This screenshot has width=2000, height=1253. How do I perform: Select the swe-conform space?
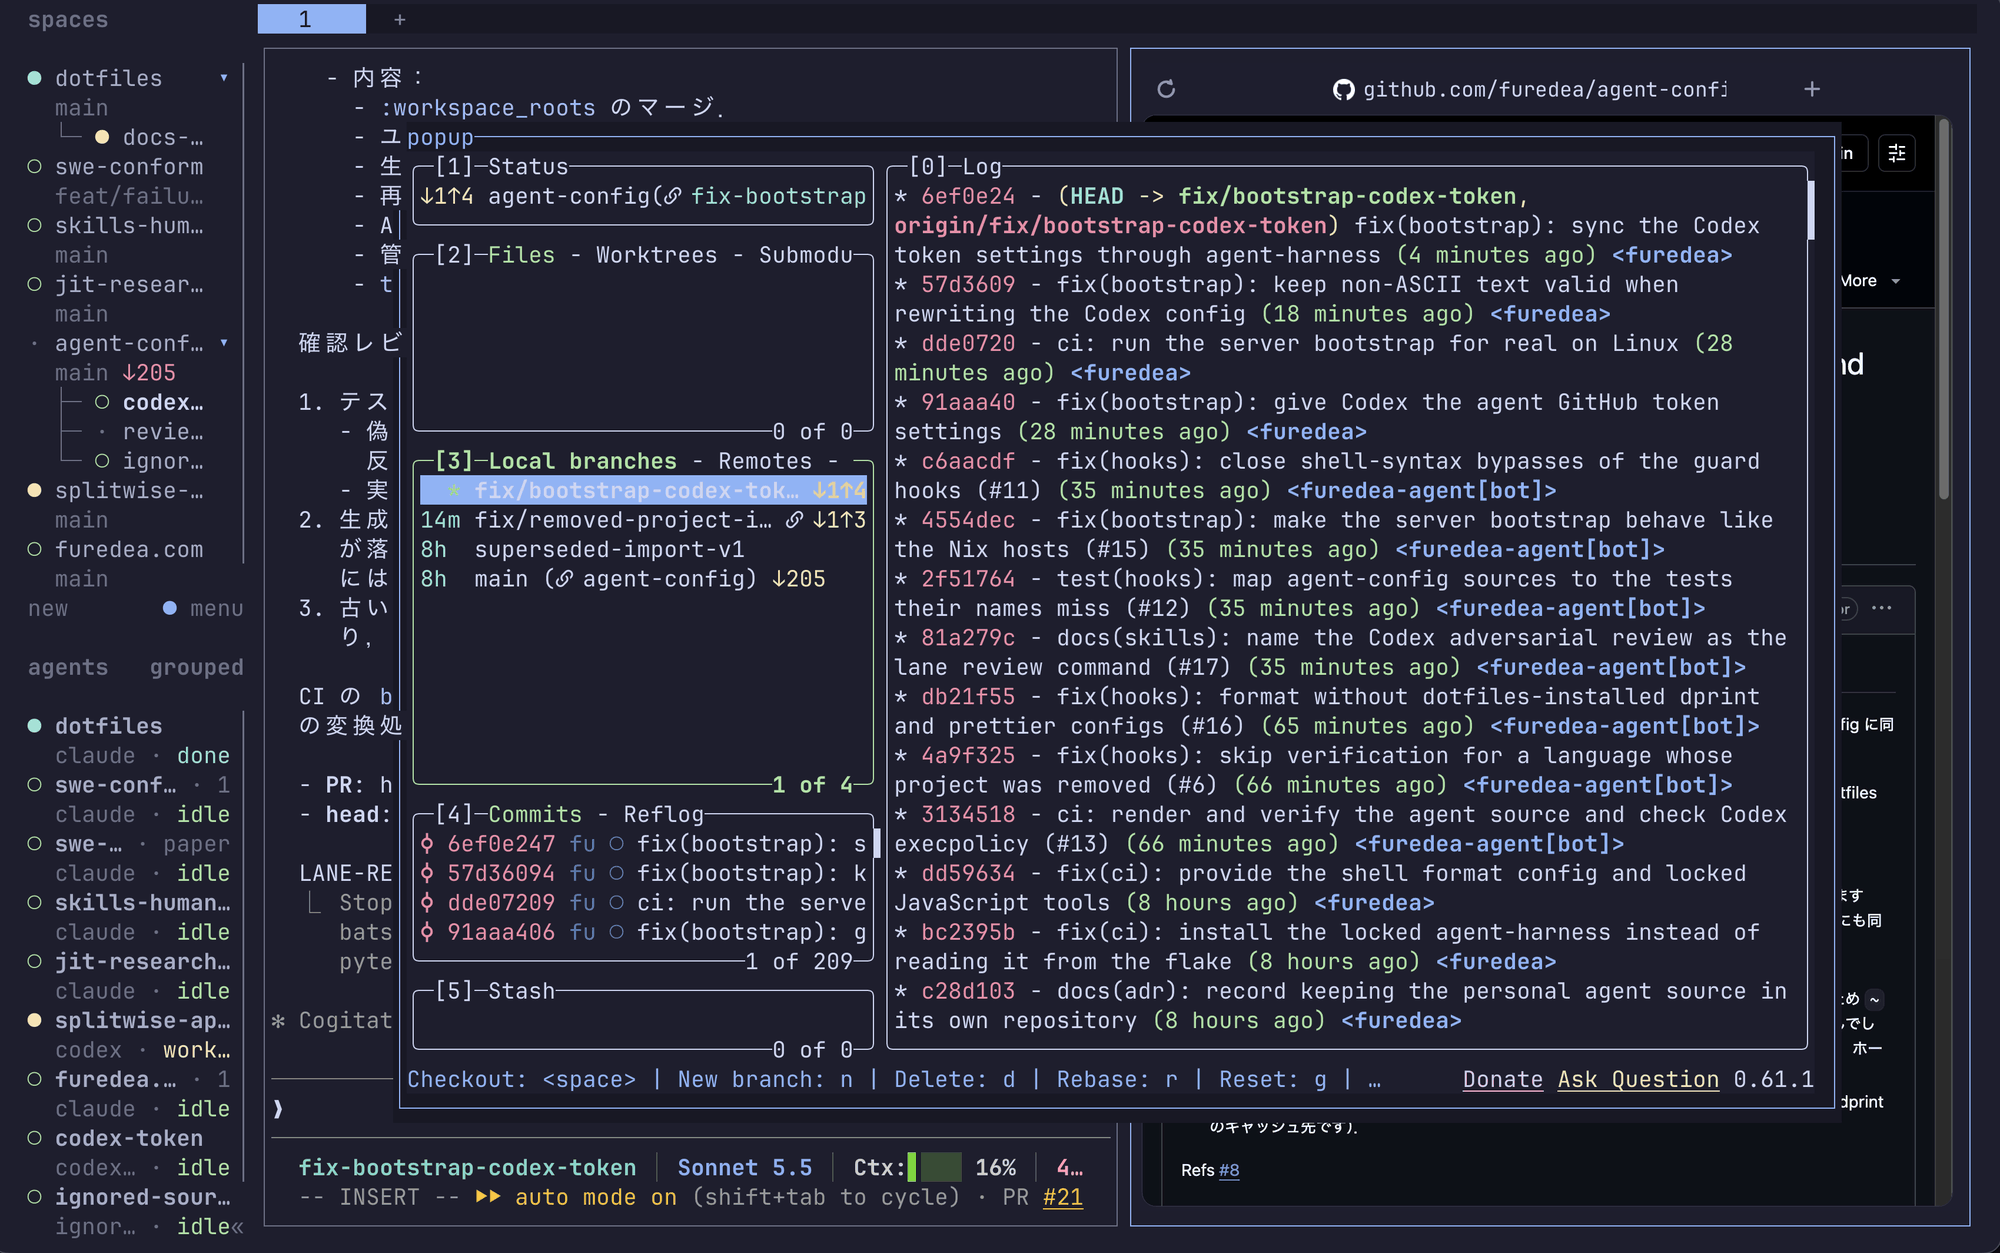[129, 167]
